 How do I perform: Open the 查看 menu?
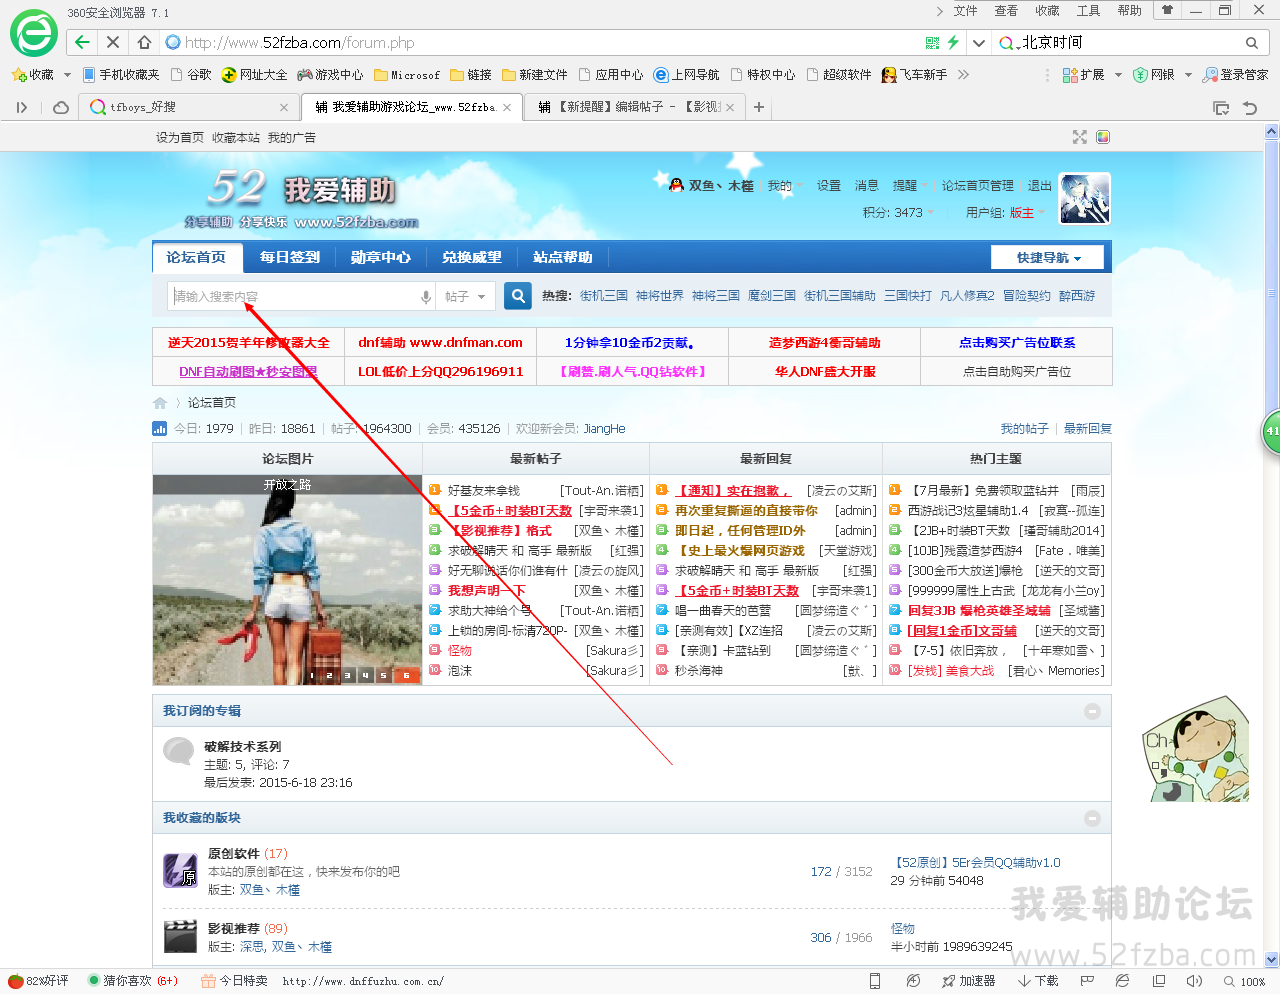coord(1006,11)
